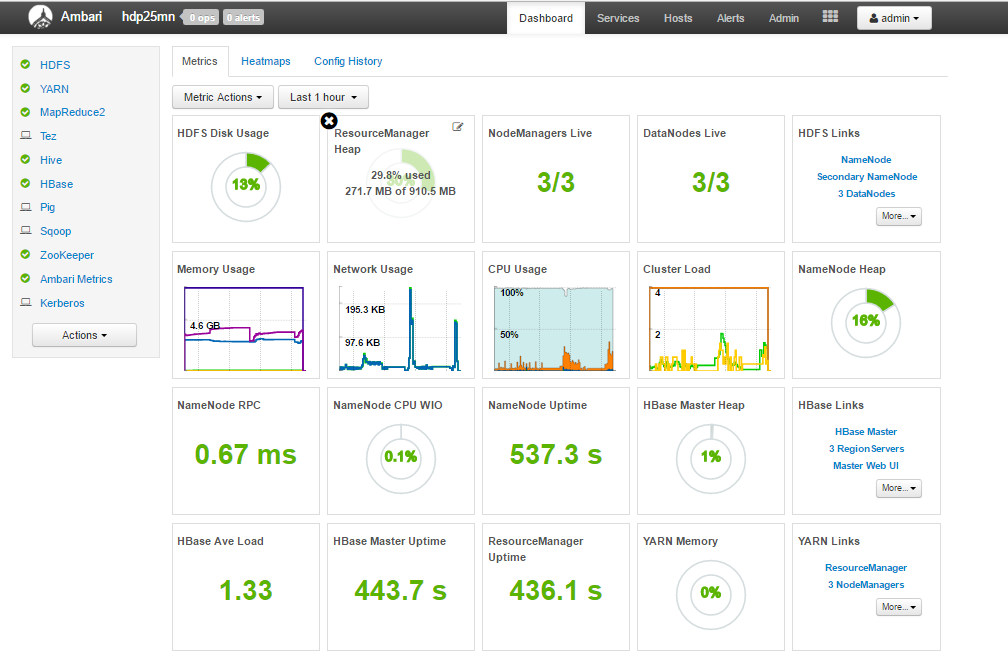Click the Memory Usage graph

[x=244, y=329]
